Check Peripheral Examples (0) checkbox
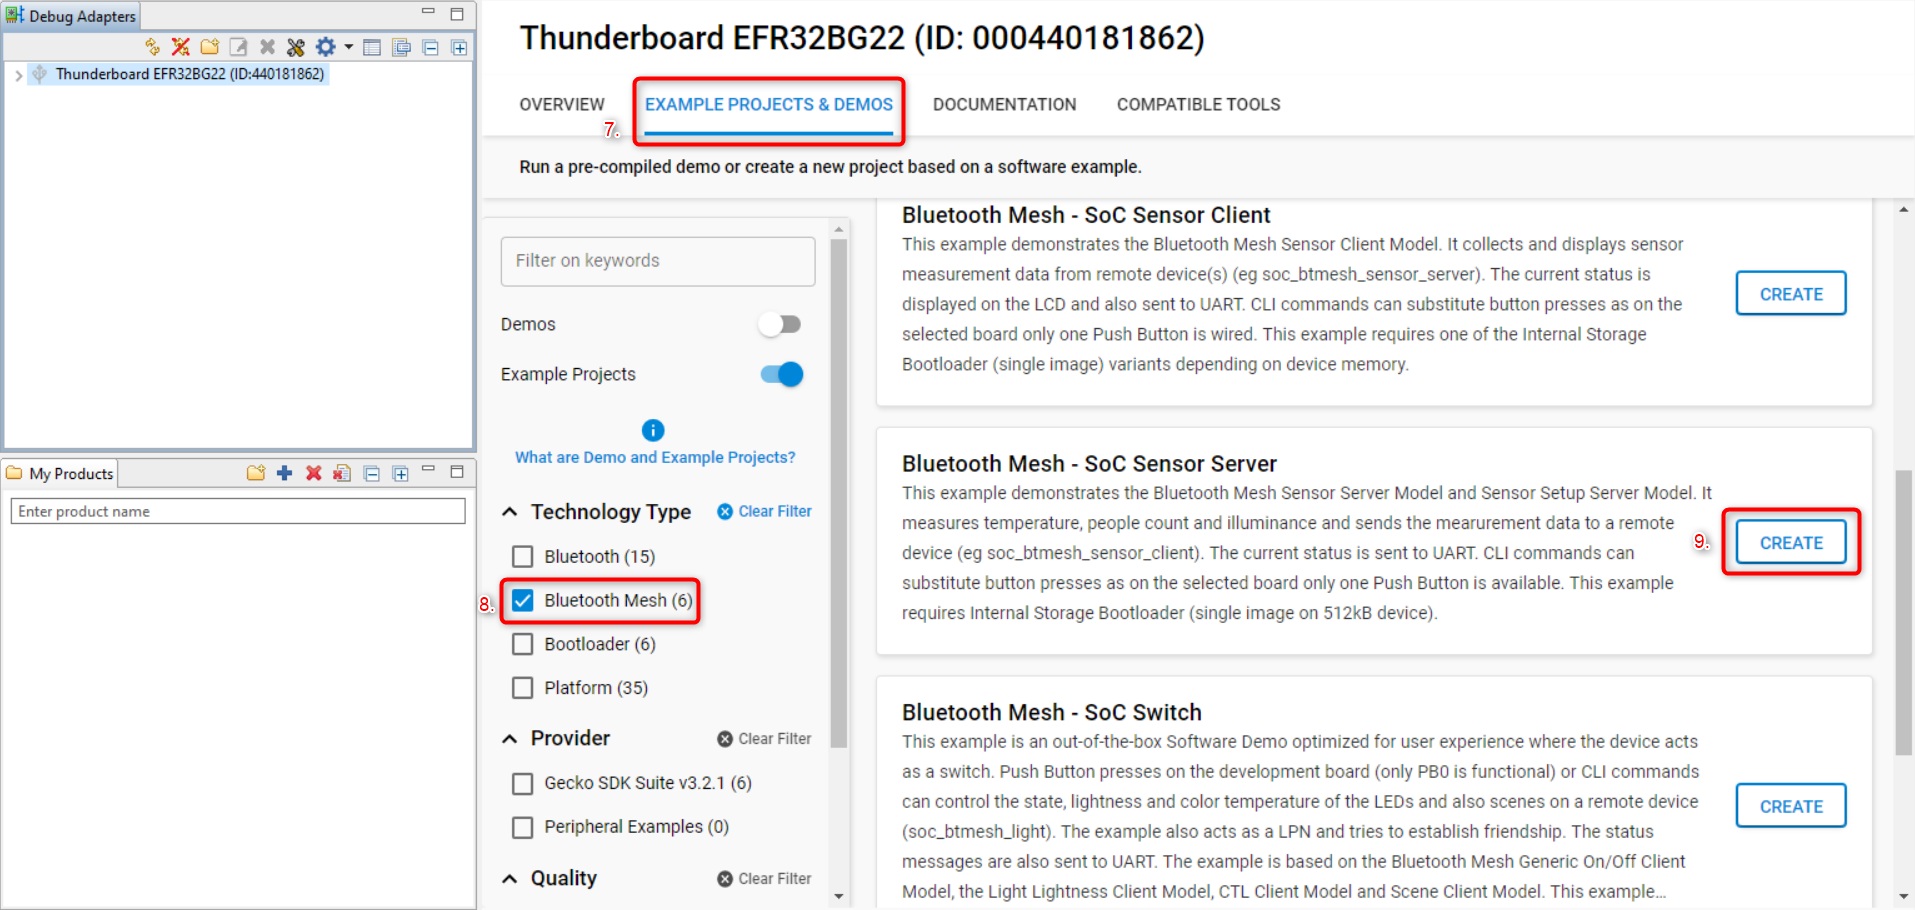This screenshot has height=910, width=1915. coord(522,827)
